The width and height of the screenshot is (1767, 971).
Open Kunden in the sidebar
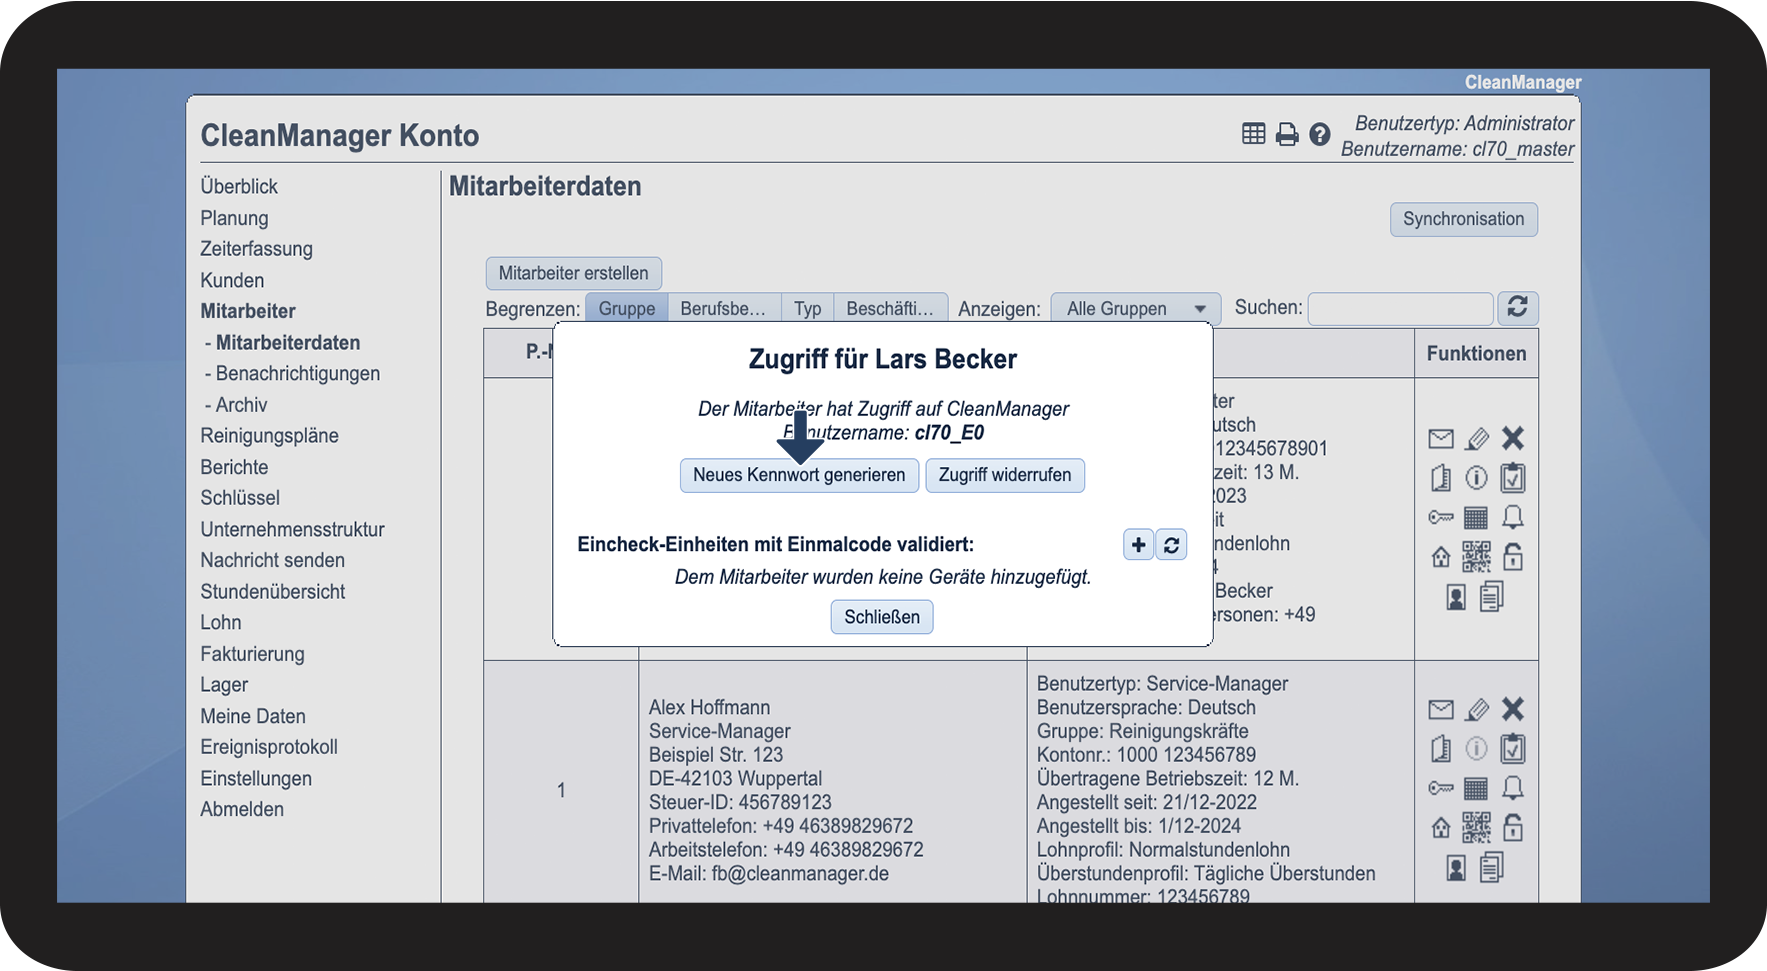click(x=232, y=280)
